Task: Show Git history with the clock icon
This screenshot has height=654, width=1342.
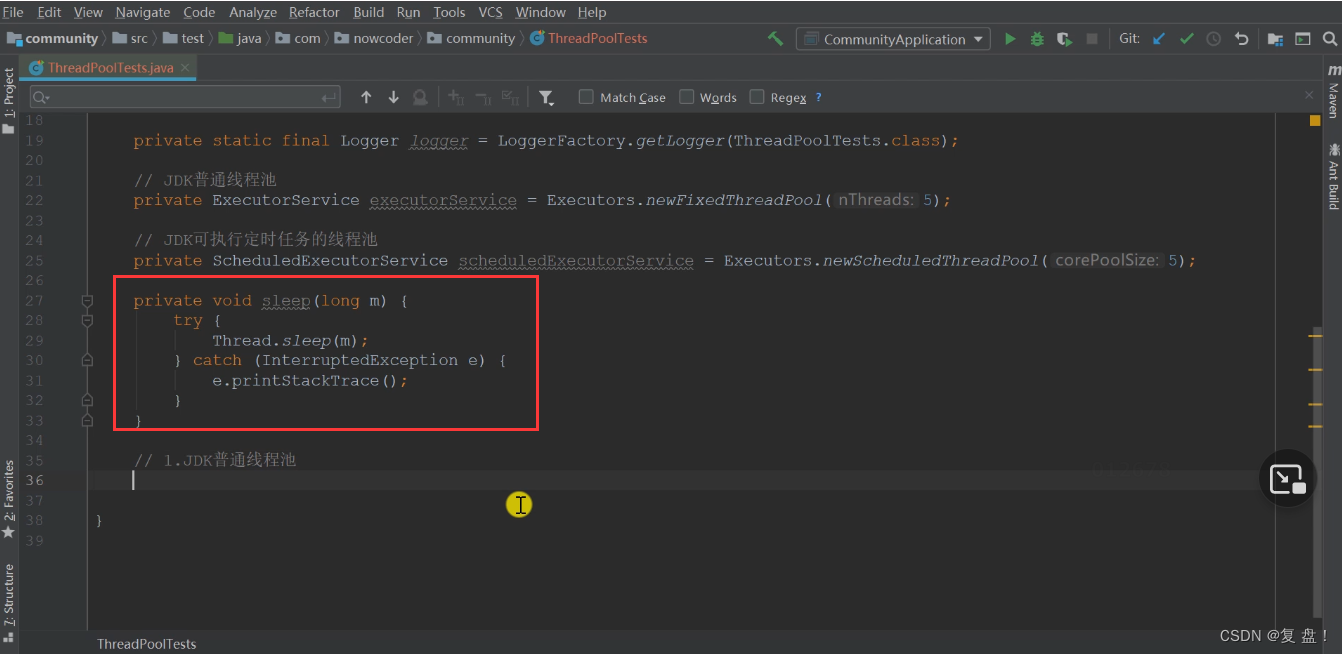Action: click(x=1213, y=39)
